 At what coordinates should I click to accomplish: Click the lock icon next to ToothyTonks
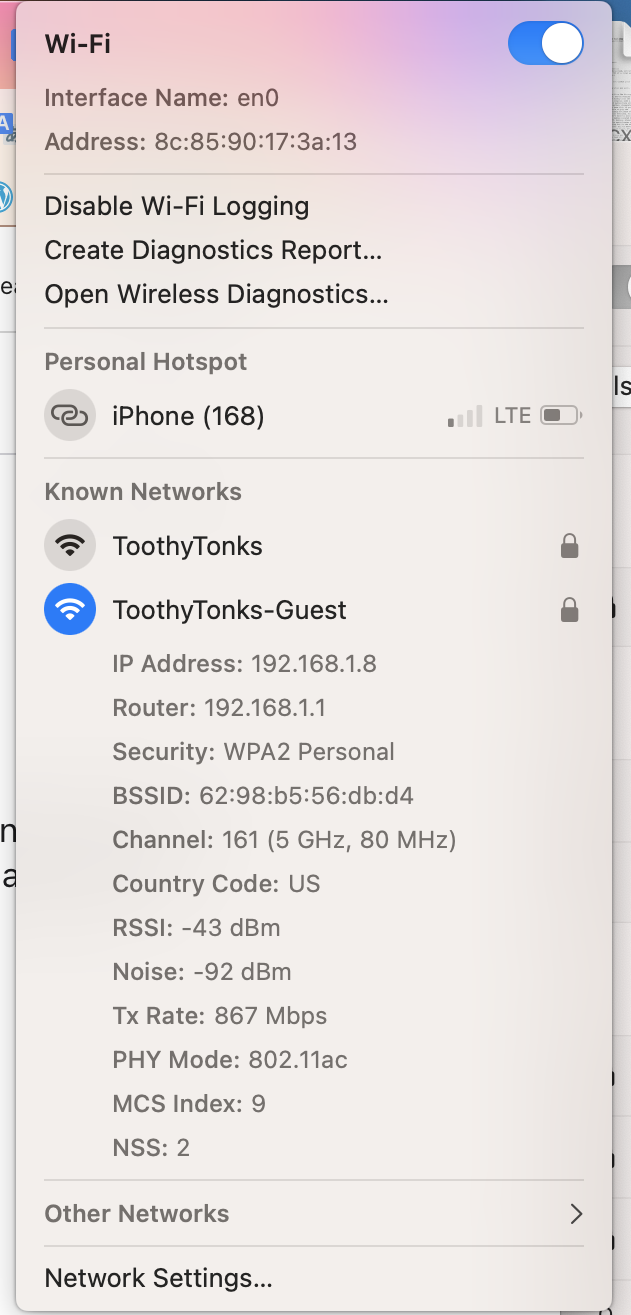[569, 546]
